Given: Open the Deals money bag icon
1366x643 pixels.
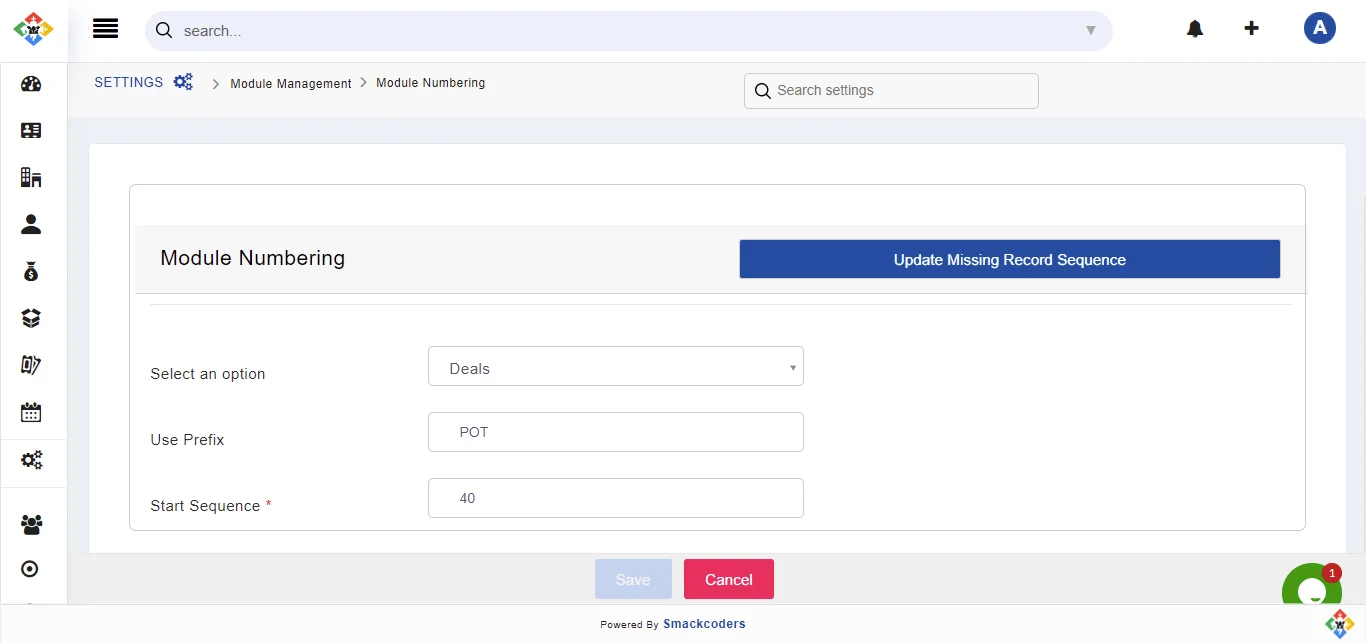Looking at the screenshot, I should coord(31,271).
